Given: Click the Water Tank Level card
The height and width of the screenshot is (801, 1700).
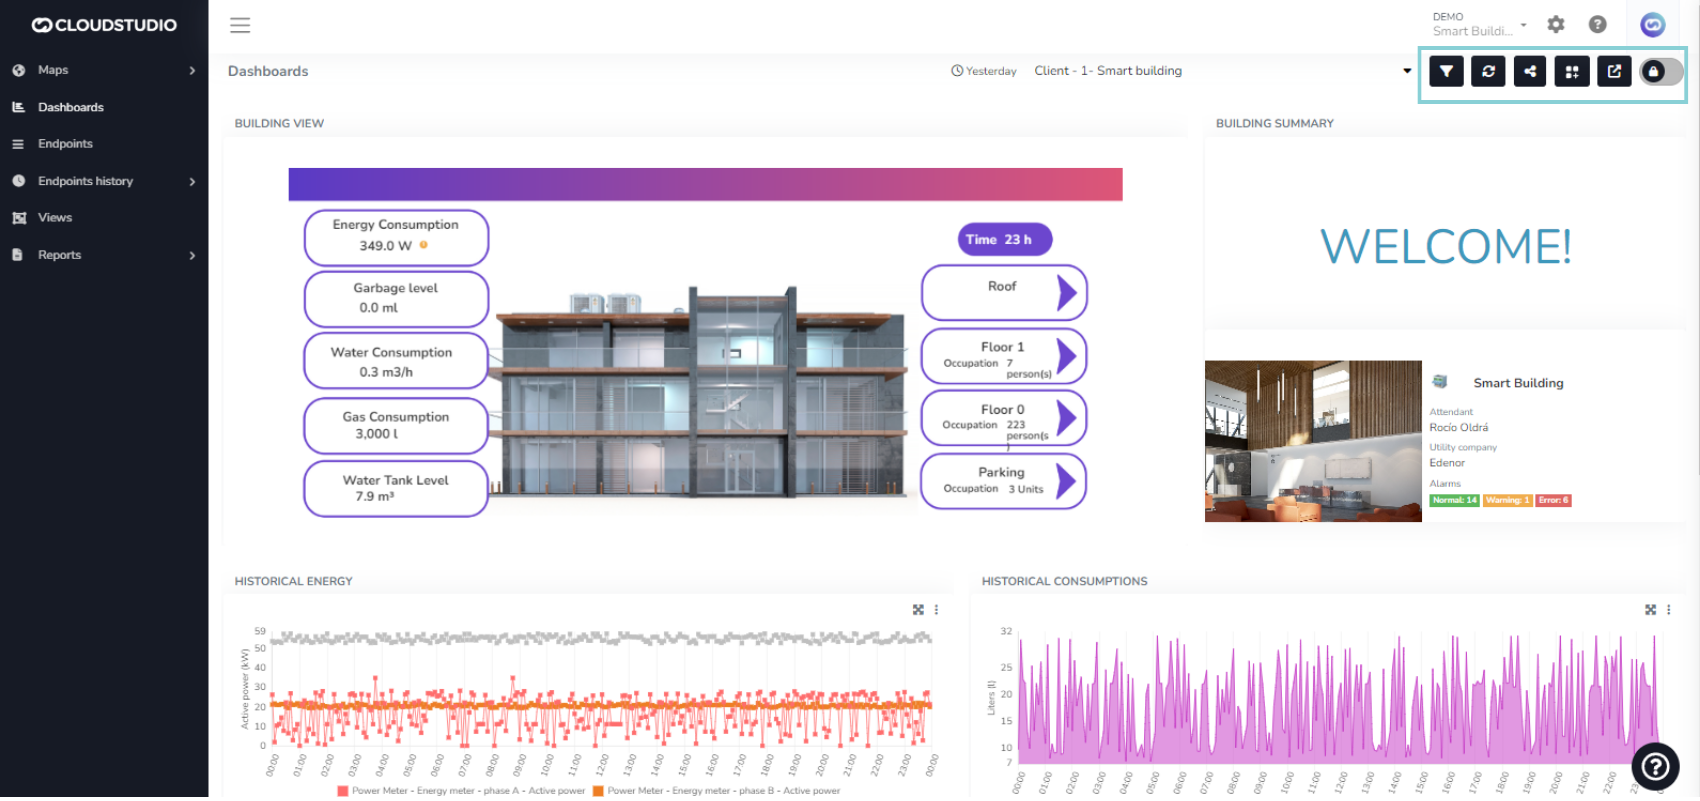Looking at the screenshot, I should (396, 488).
